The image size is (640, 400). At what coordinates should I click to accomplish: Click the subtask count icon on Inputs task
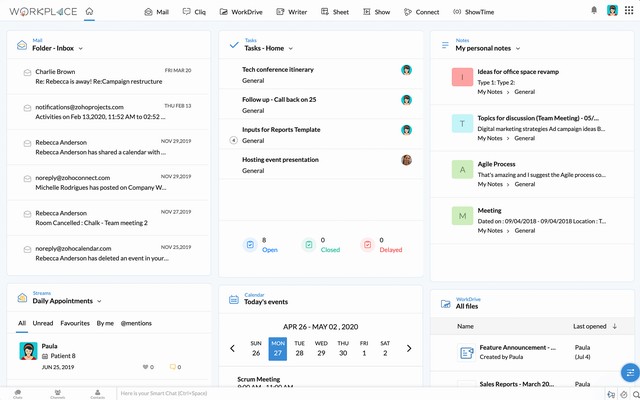pyautogui.click(x=233, y=140)
